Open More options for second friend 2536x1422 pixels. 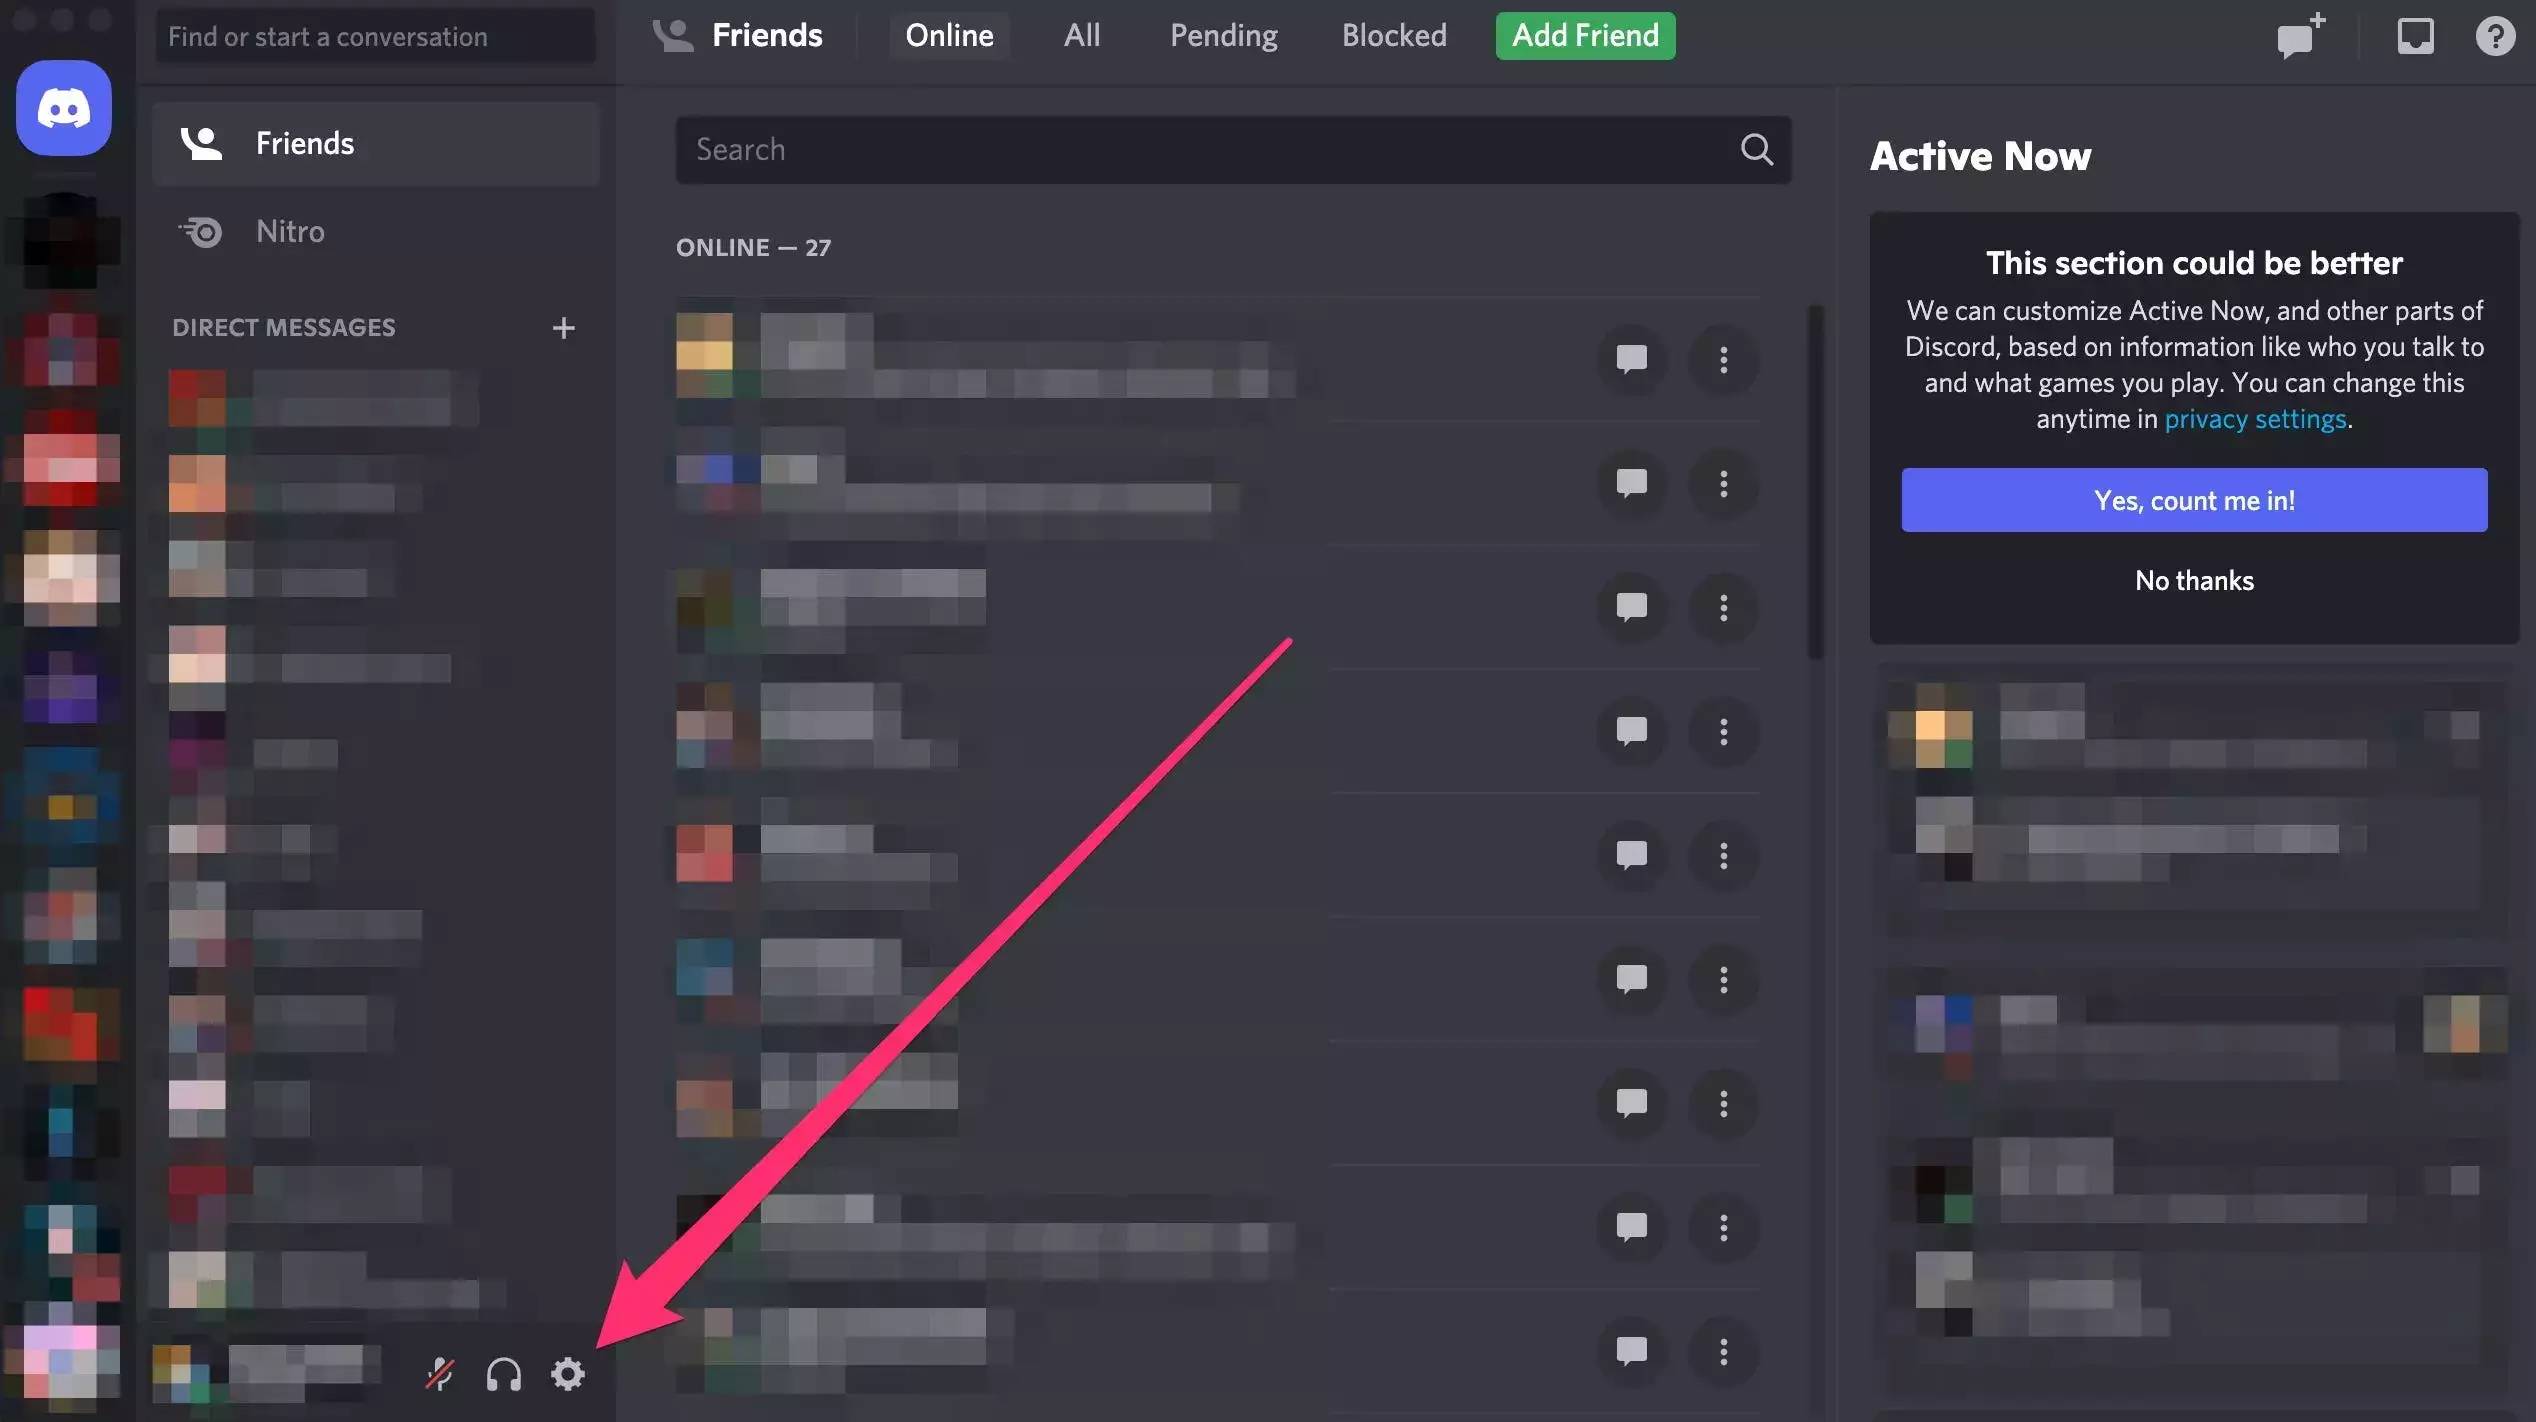[x=1723, y=484]
